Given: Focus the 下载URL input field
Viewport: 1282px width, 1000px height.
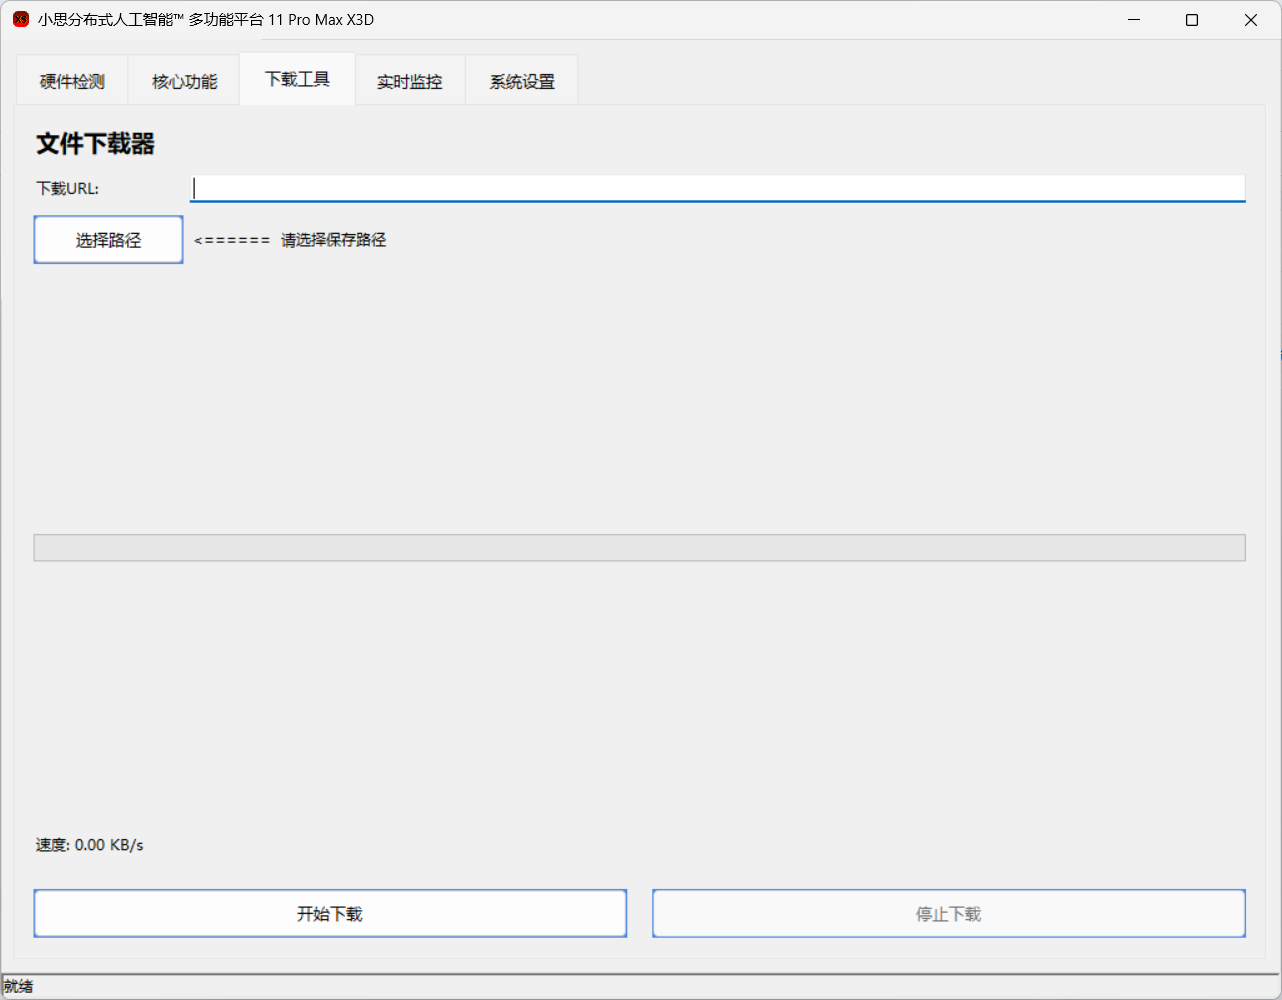Looking at the screenshot, I should click(x=717, y=188).
